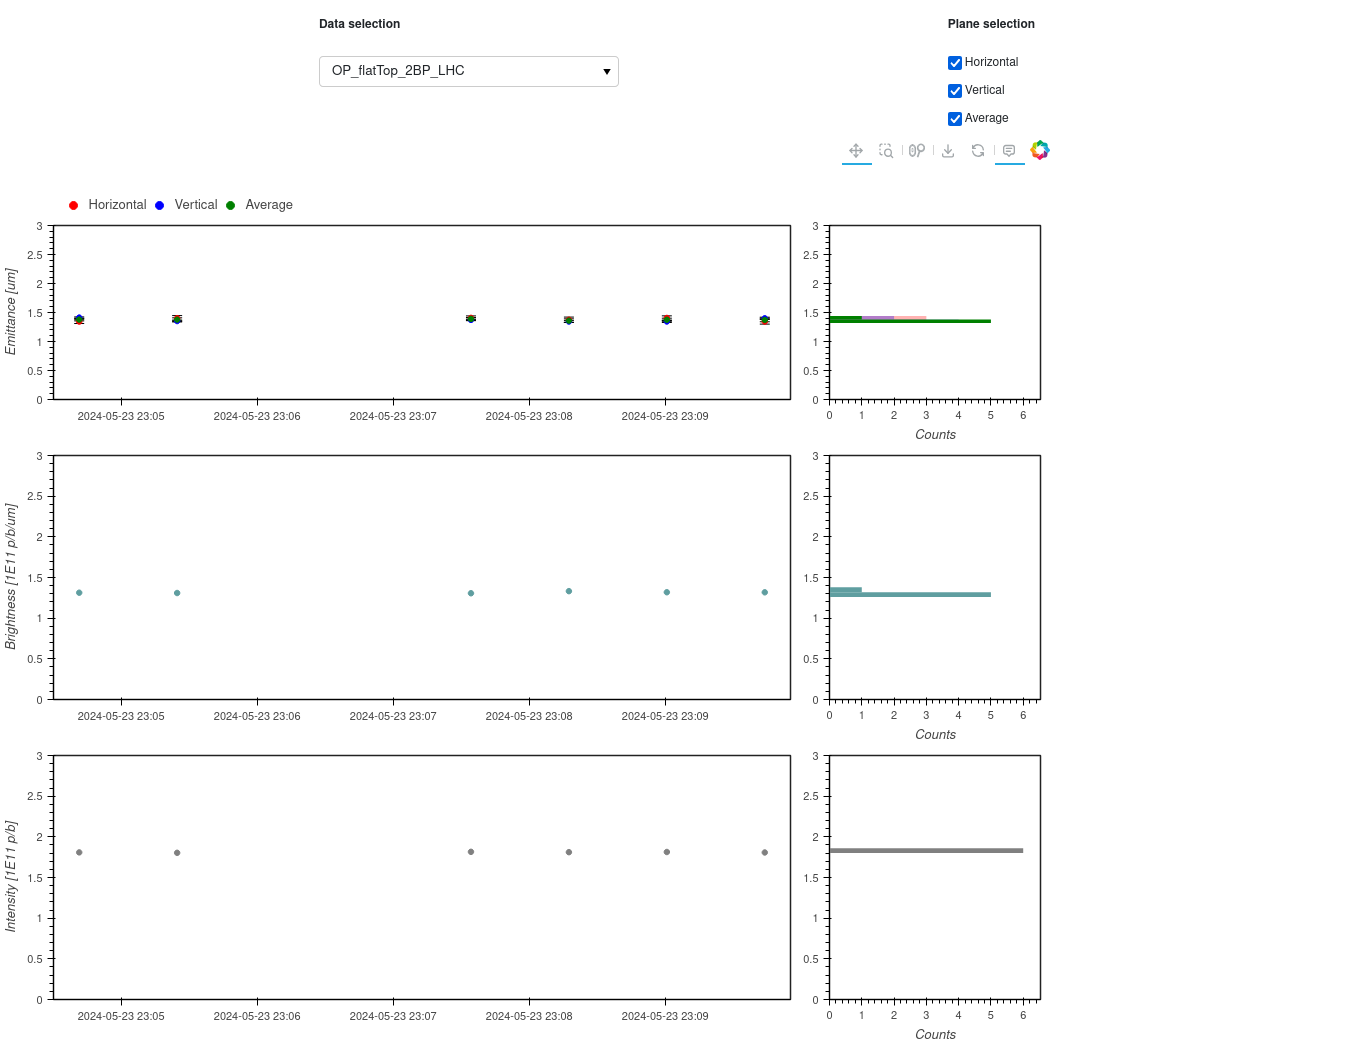This screenshot has width=1354, height=1045.
Task: Uncheck the Vertical plane checkbox
Action: coord(955,91)
